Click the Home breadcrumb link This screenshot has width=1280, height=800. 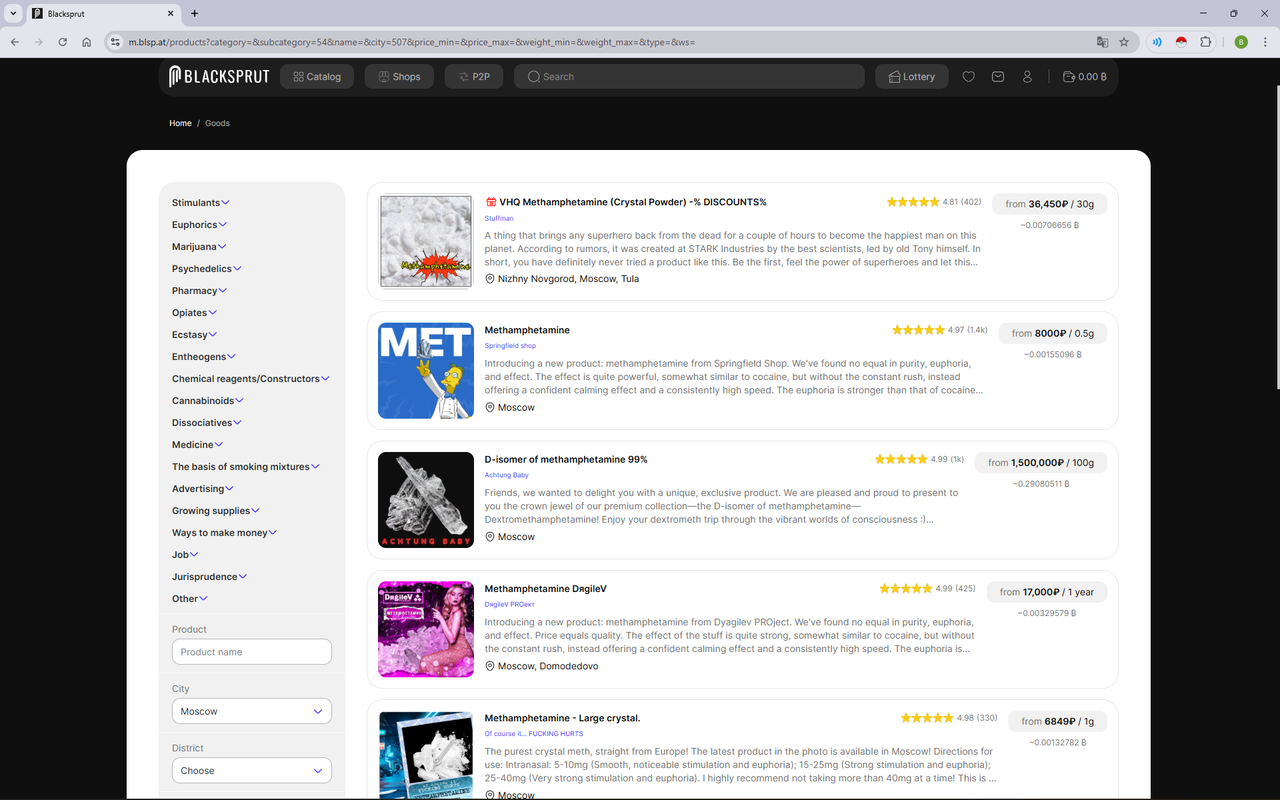click(180, 123)
